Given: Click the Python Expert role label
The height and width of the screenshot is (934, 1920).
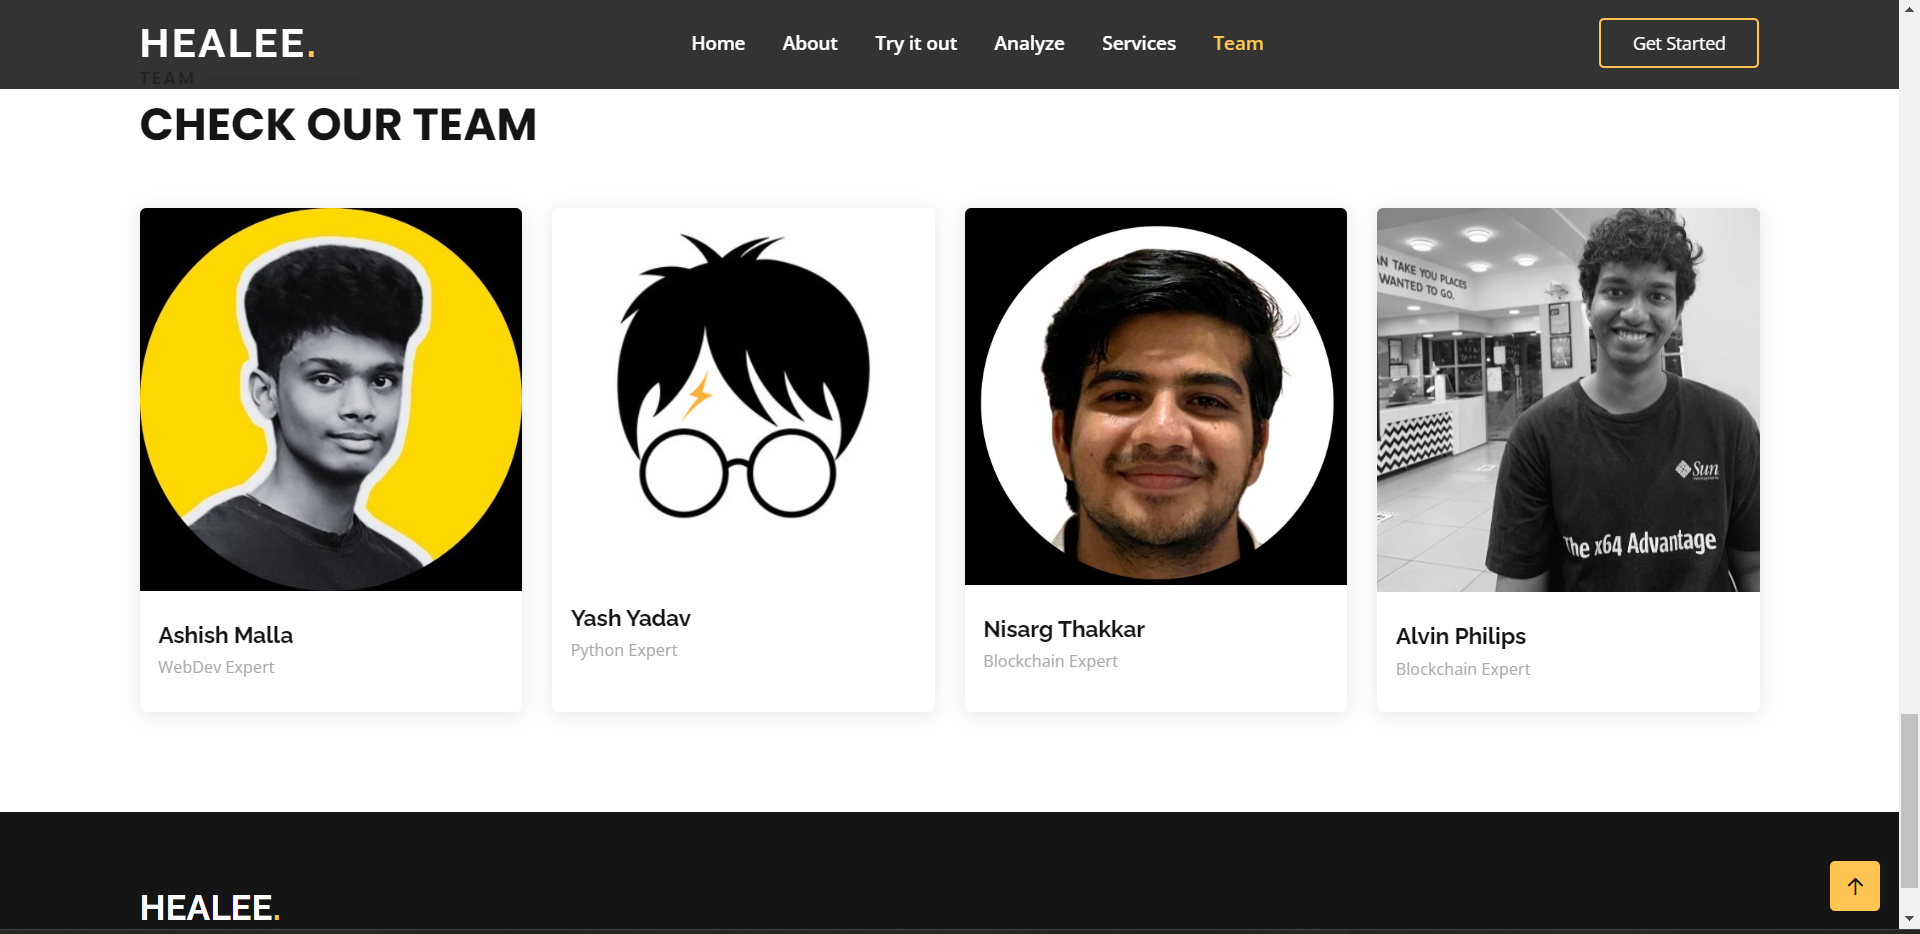Looking at the screenshot, I should click(624, 650).
